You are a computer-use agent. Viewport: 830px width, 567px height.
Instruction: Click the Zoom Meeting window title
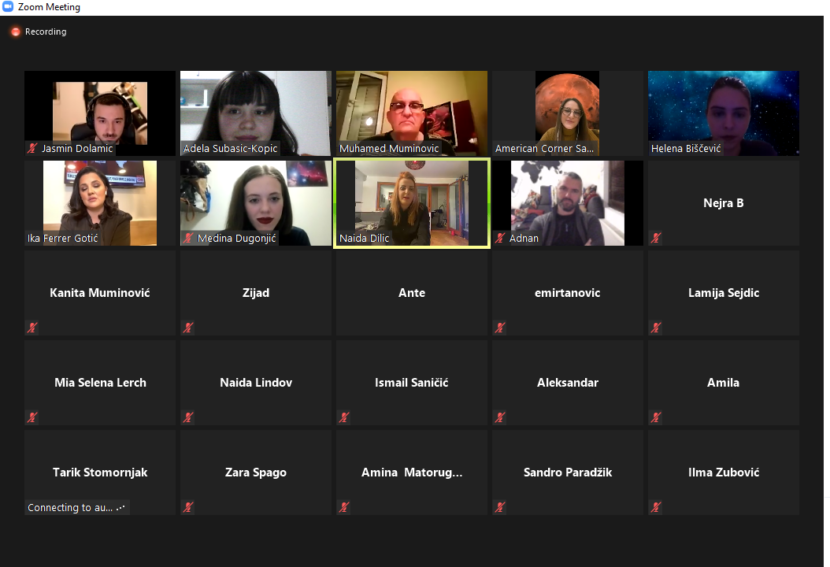pos(49,7)
